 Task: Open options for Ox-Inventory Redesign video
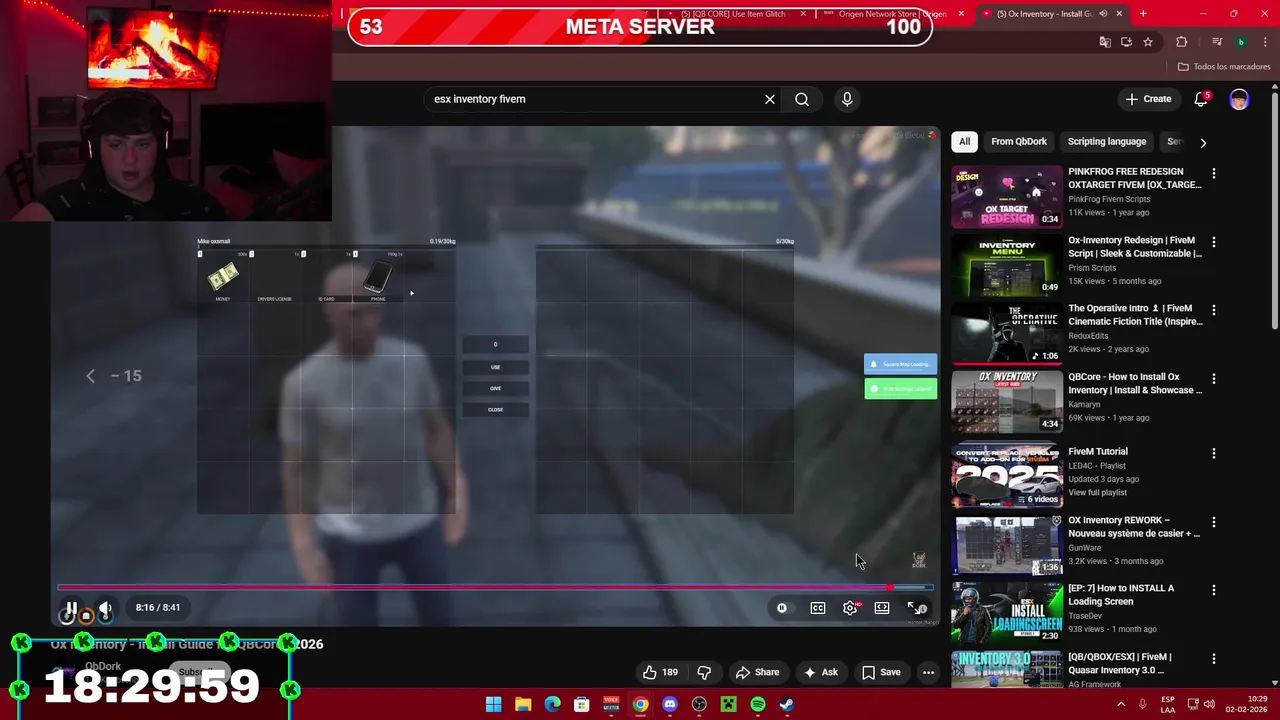click(x=1214, y=242)
